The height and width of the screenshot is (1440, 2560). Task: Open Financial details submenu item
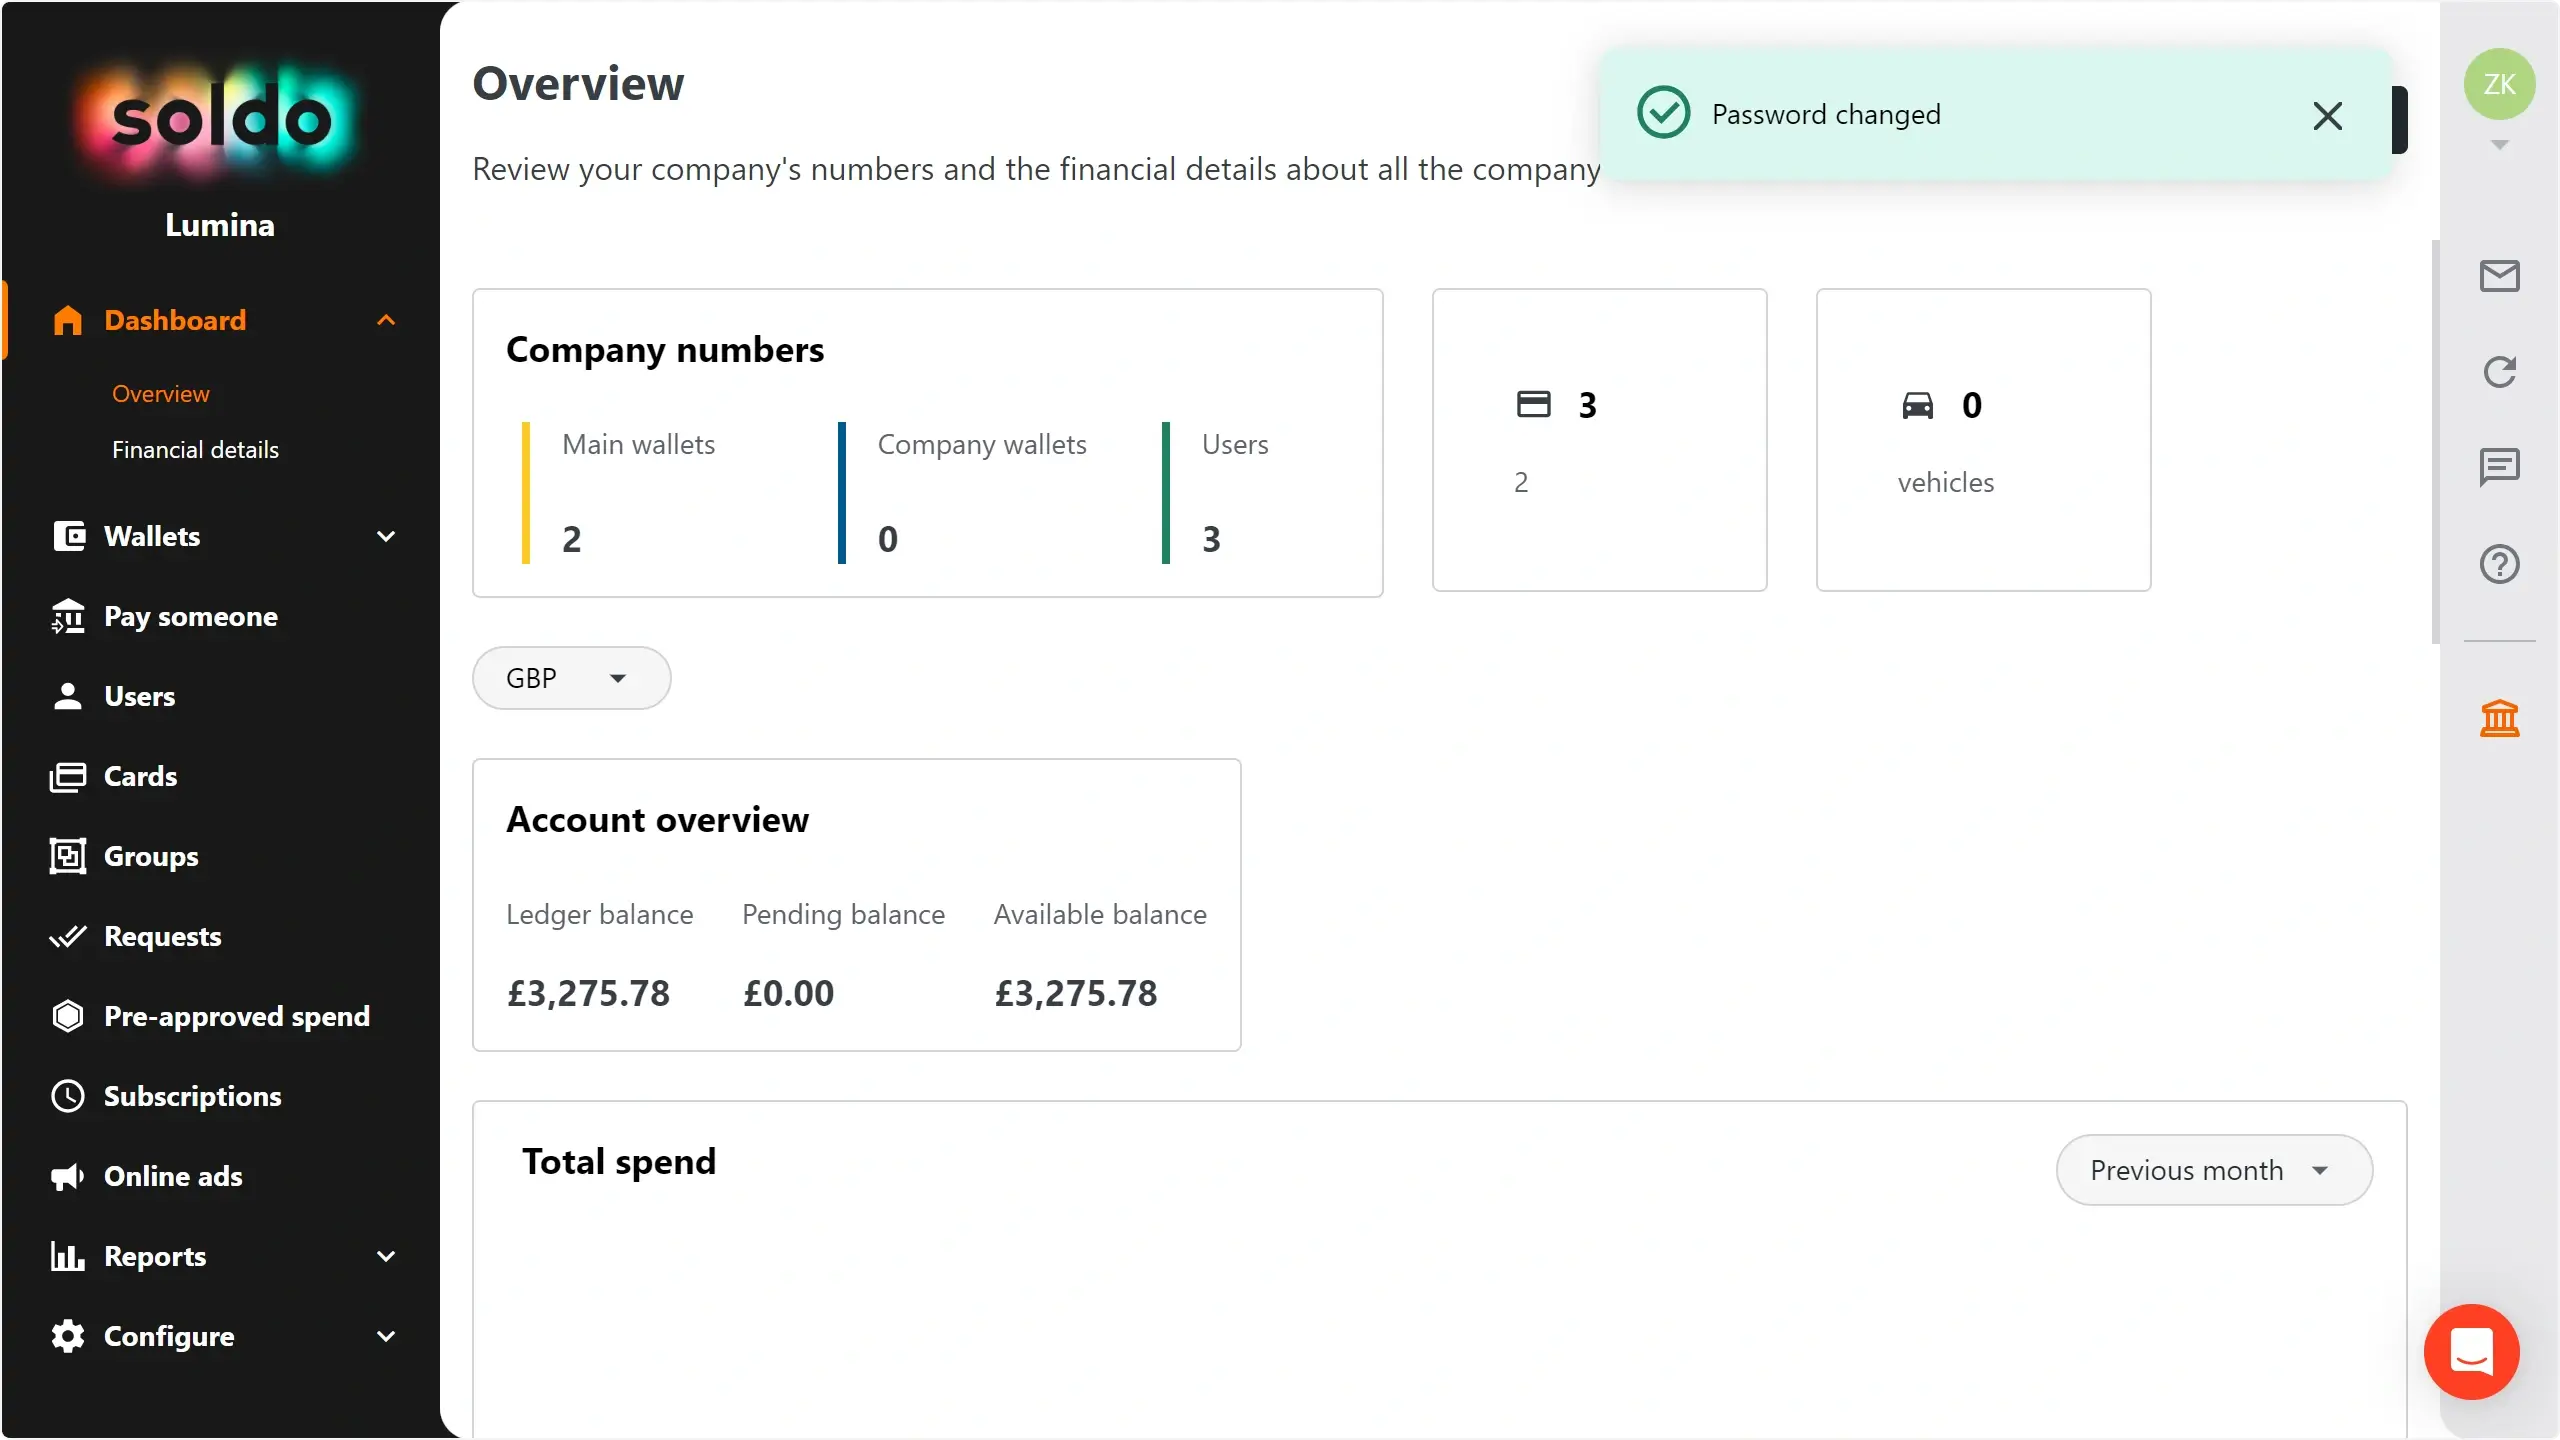click(x=195, y=450)
